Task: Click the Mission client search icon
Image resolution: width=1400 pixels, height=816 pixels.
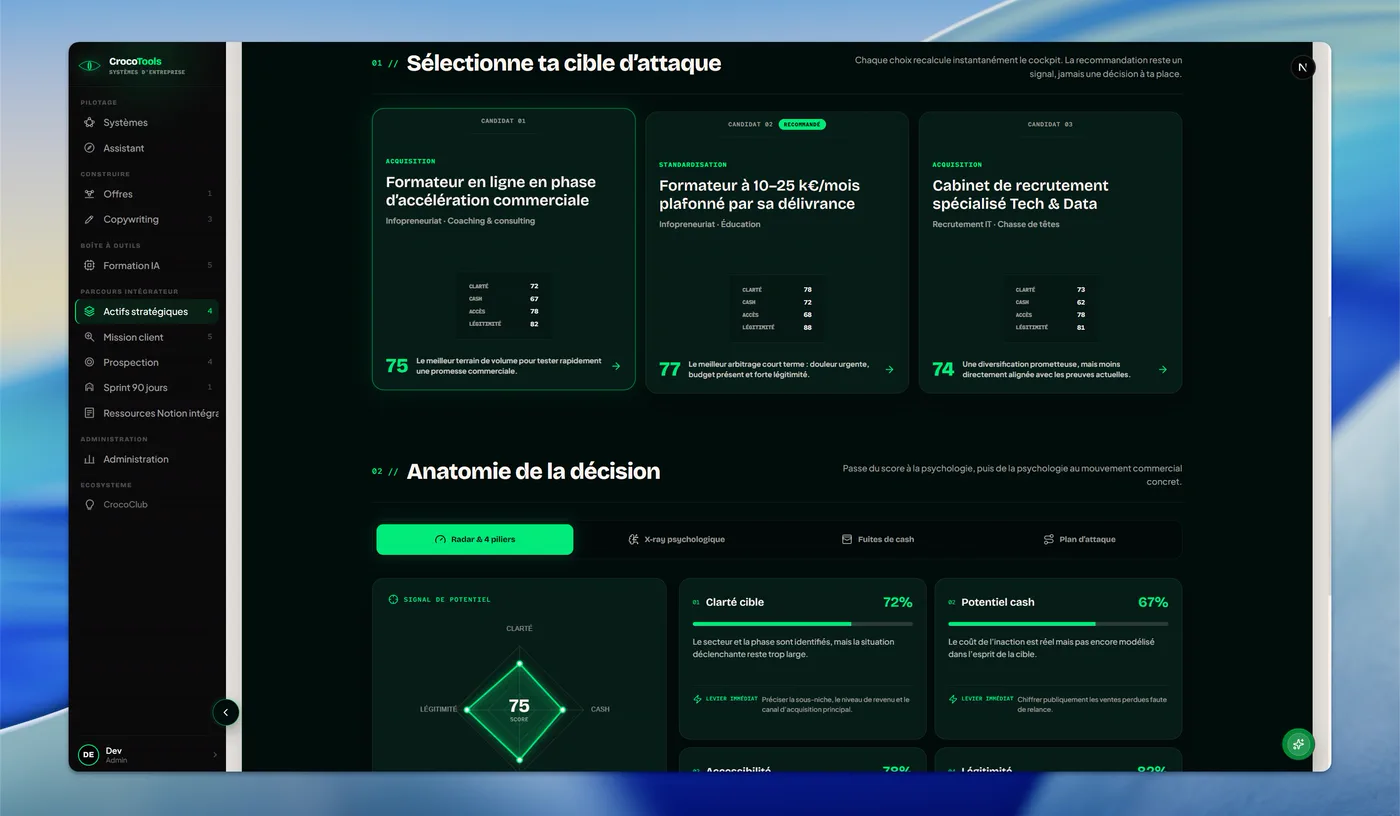Action: pos(89,337)
